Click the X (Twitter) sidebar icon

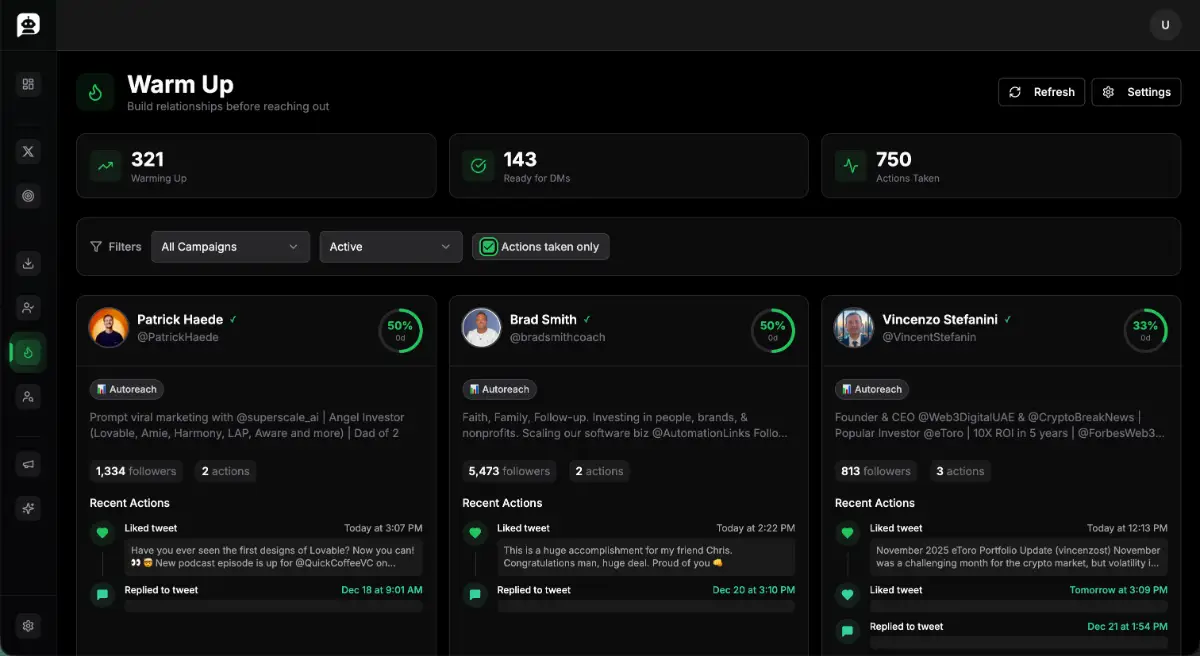28,151
